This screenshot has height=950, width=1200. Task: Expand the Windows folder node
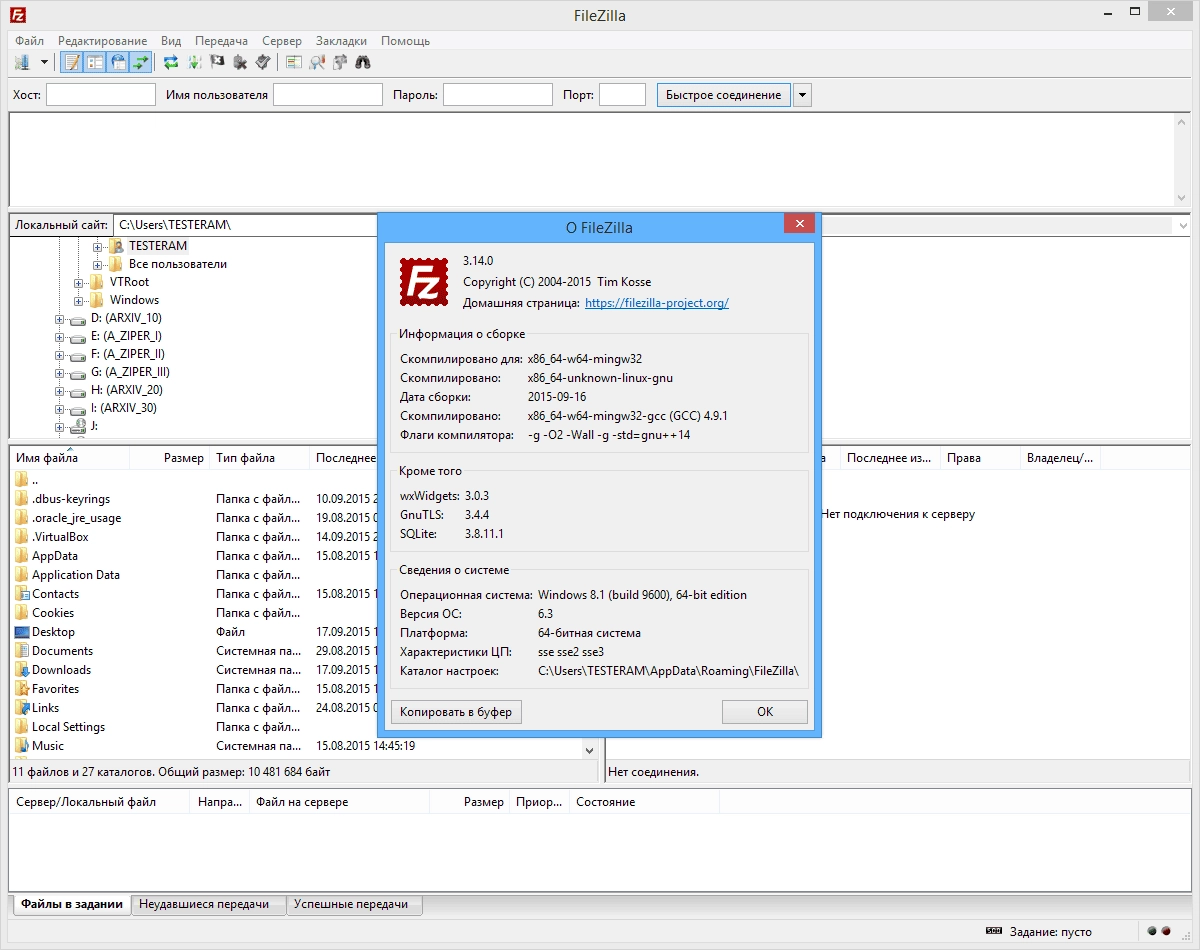pyautogui.click(x=79, y=300)
